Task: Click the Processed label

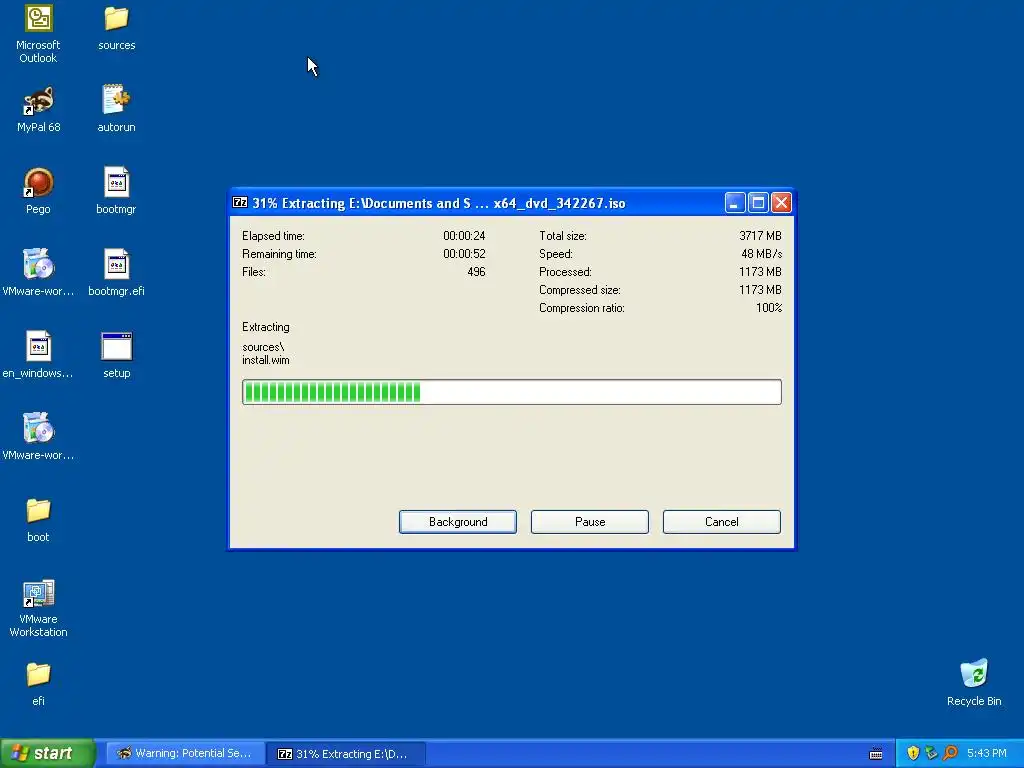Action: click(x=565, y=272)
